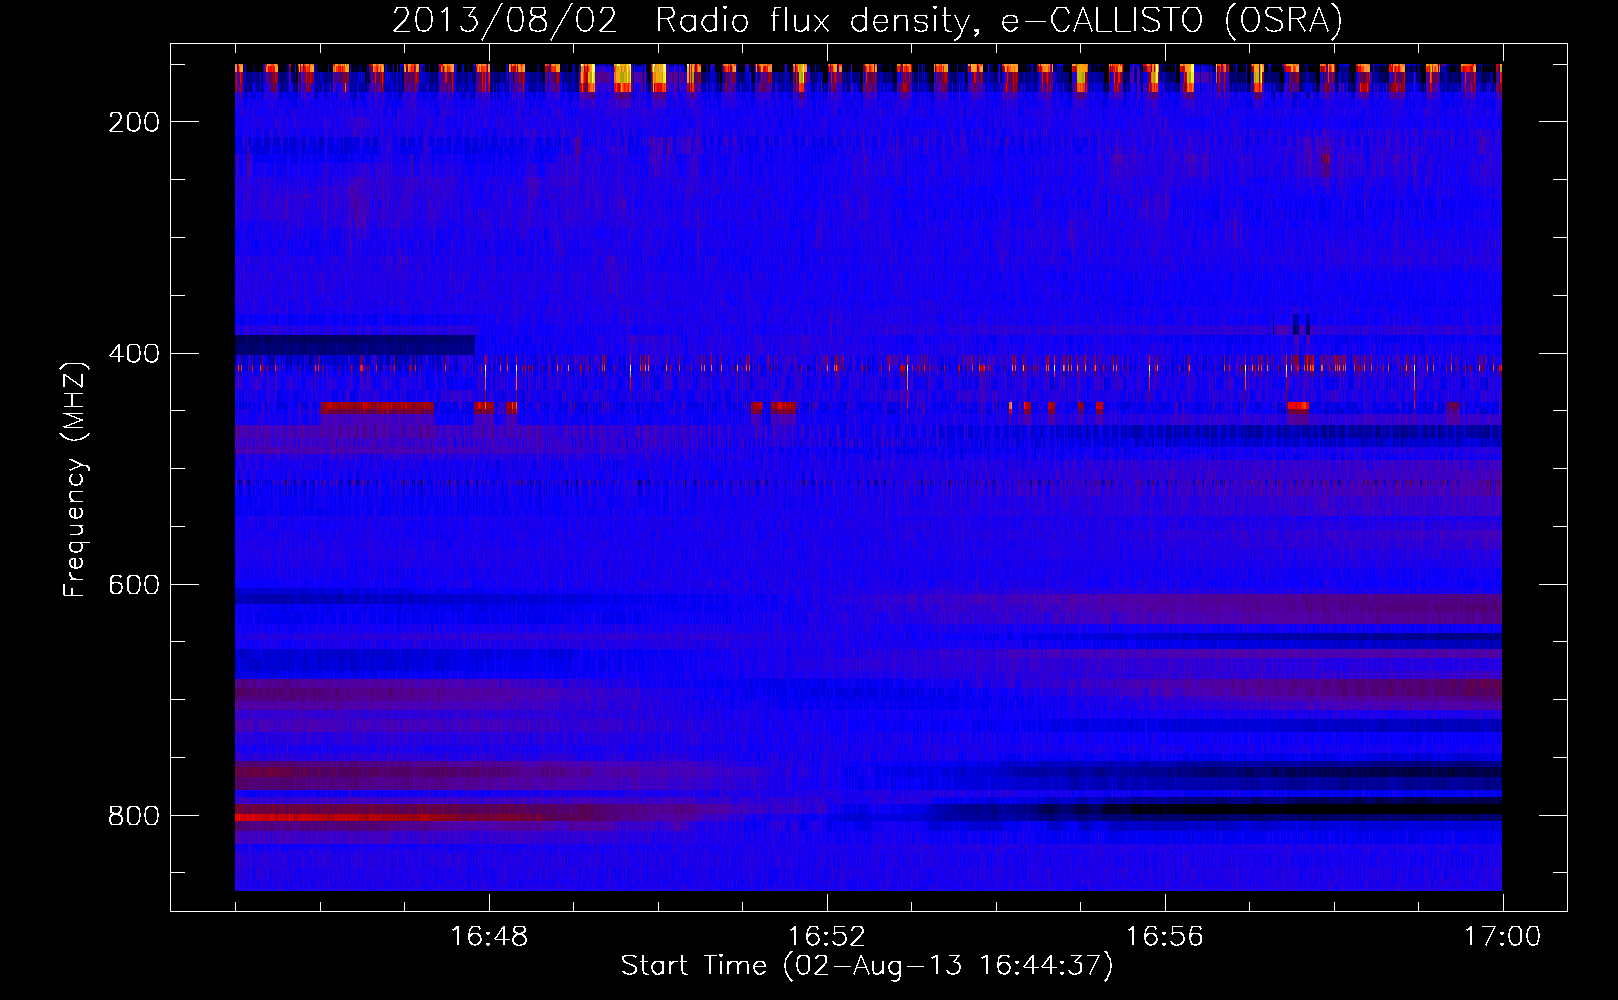
Task: Click the 16:56 time tick label
Action: point(1165,937)
